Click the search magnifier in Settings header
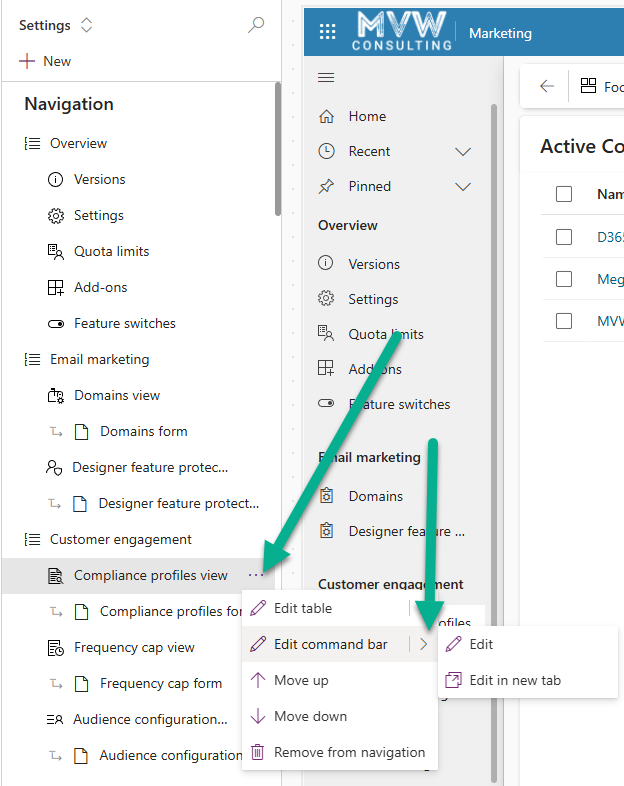Image resolution: width=624 pixels, height=786 pixels. tap(256, 25)
